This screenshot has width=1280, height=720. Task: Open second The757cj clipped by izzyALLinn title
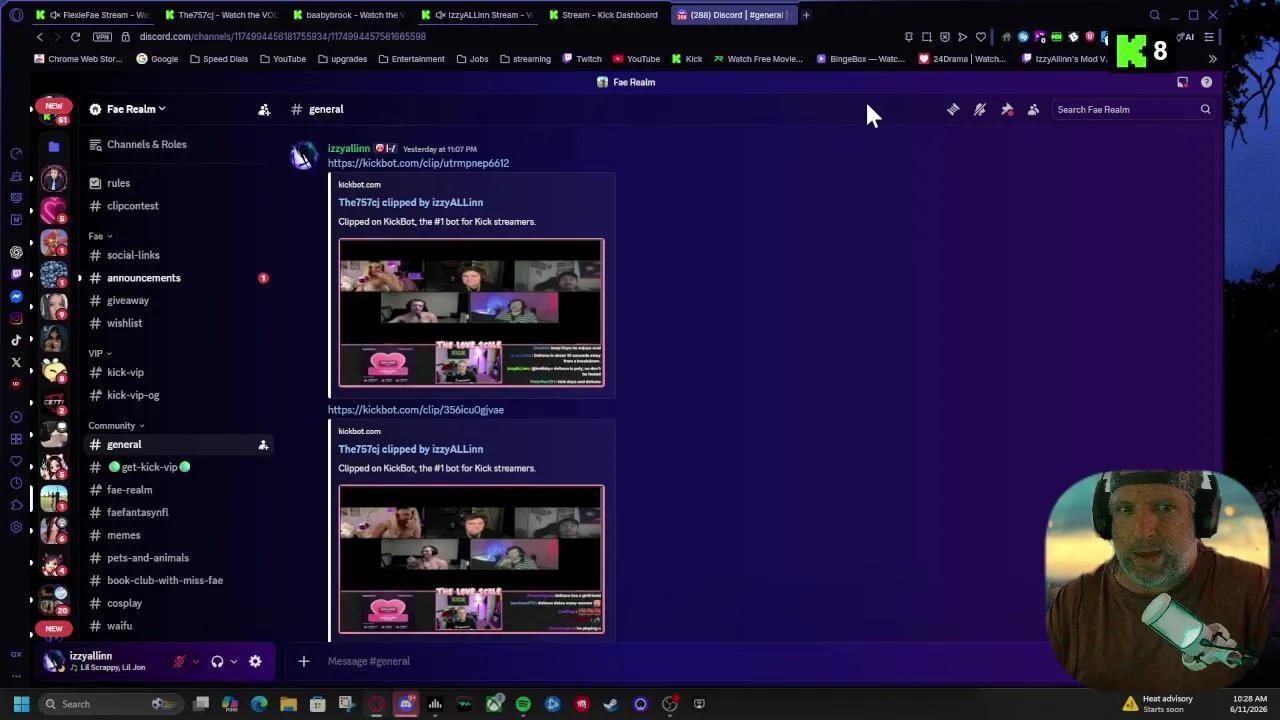pyautogui.click(x=410, y=449)
